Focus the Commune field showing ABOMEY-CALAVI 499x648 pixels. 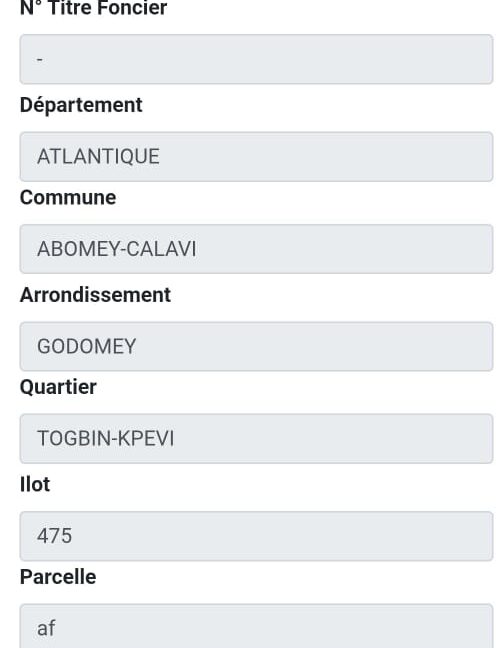[x=256, y=249]
